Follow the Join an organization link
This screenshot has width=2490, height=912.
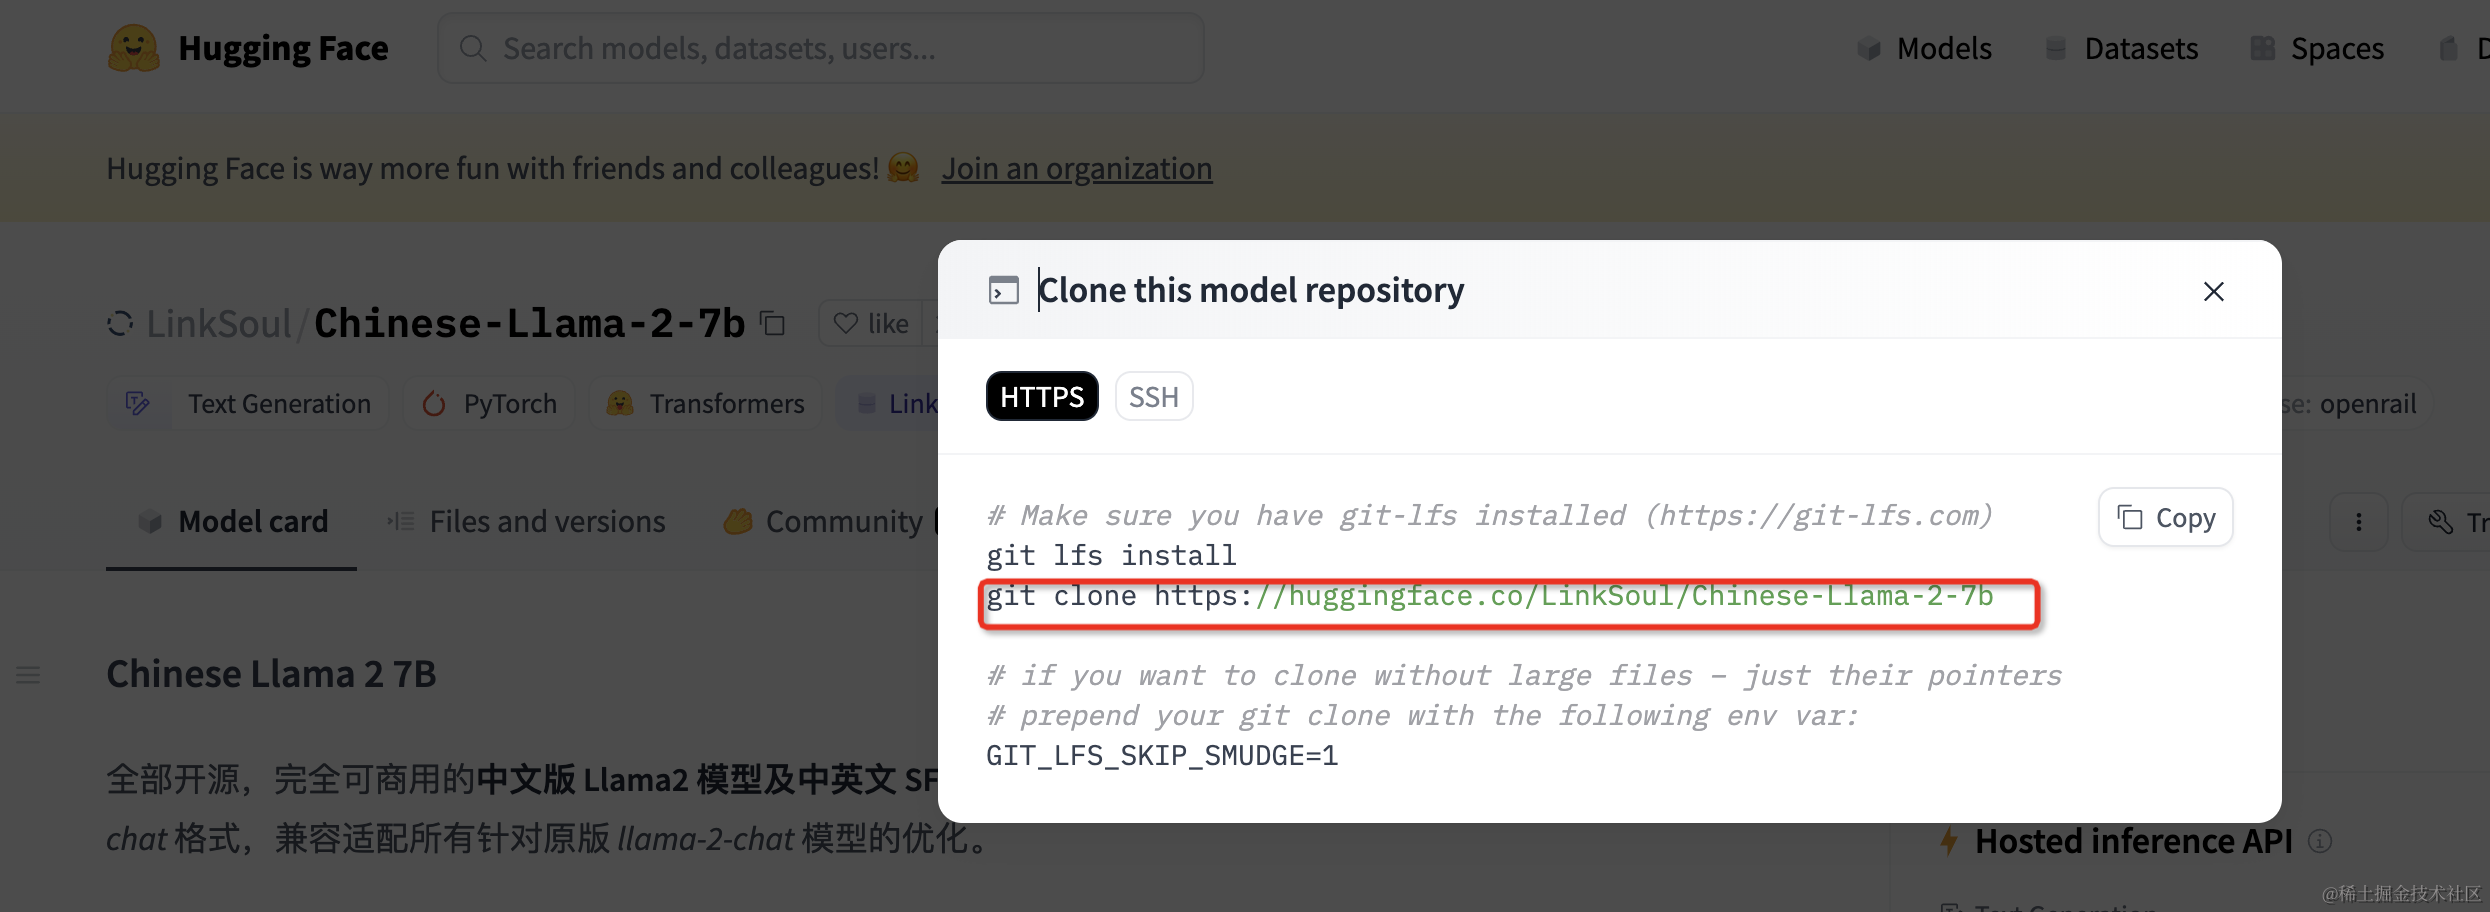coord(1077,168)
